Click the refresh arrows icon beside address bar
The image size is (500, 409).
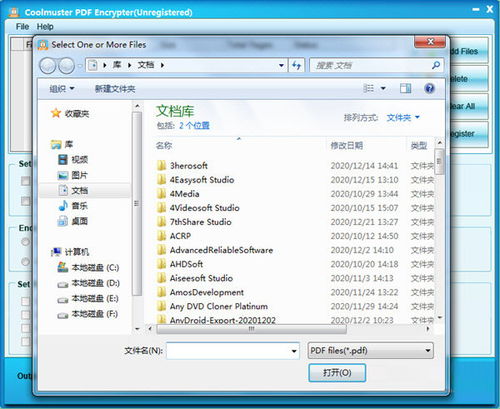(296, 65)
